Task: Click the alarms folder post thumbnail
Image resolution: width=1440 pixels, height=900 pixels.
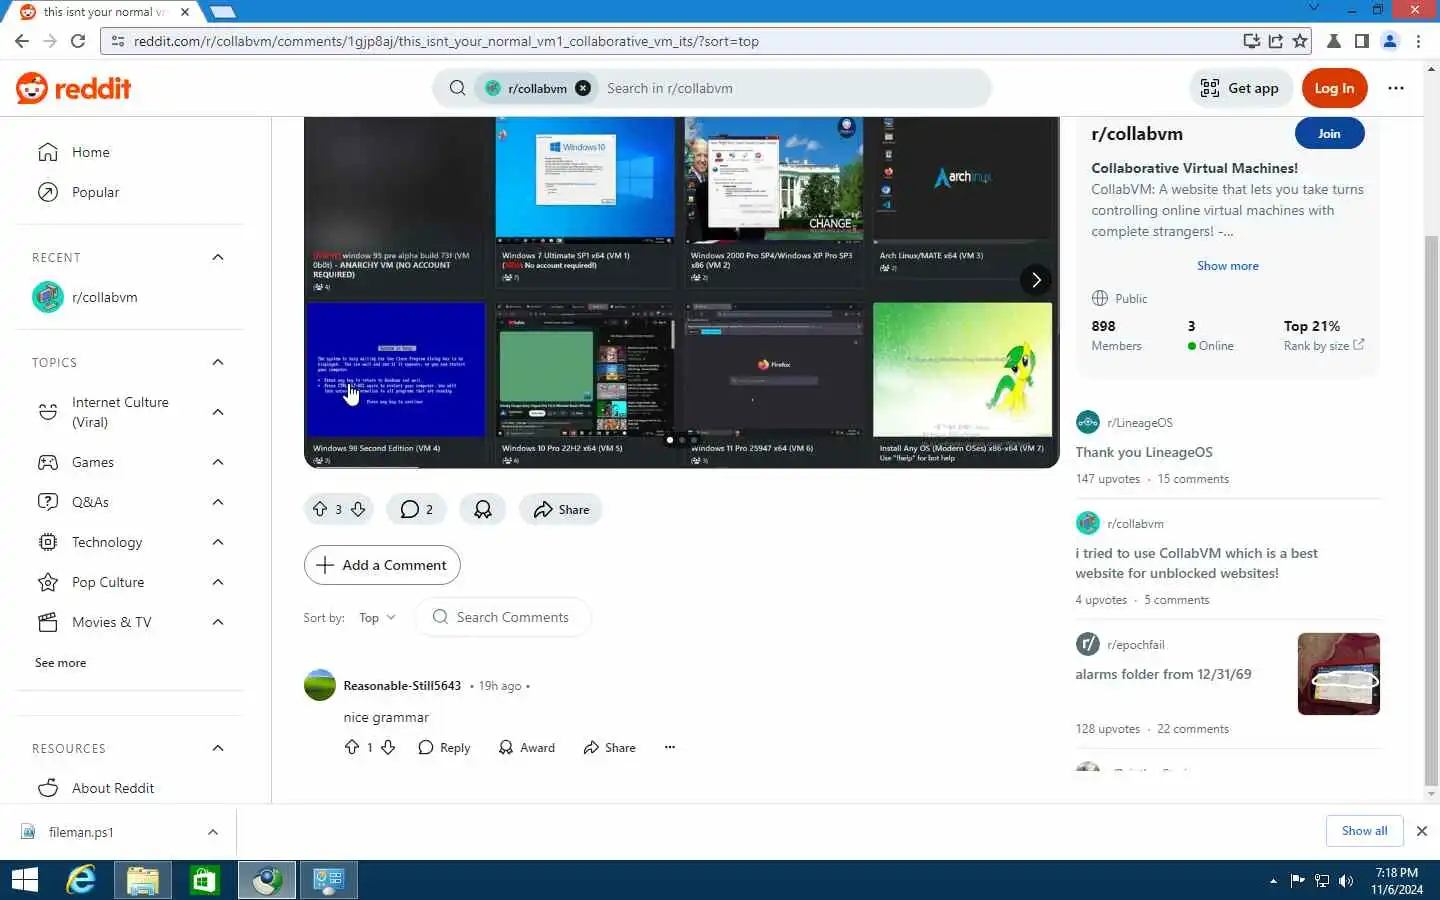Action: [1338, 674]
